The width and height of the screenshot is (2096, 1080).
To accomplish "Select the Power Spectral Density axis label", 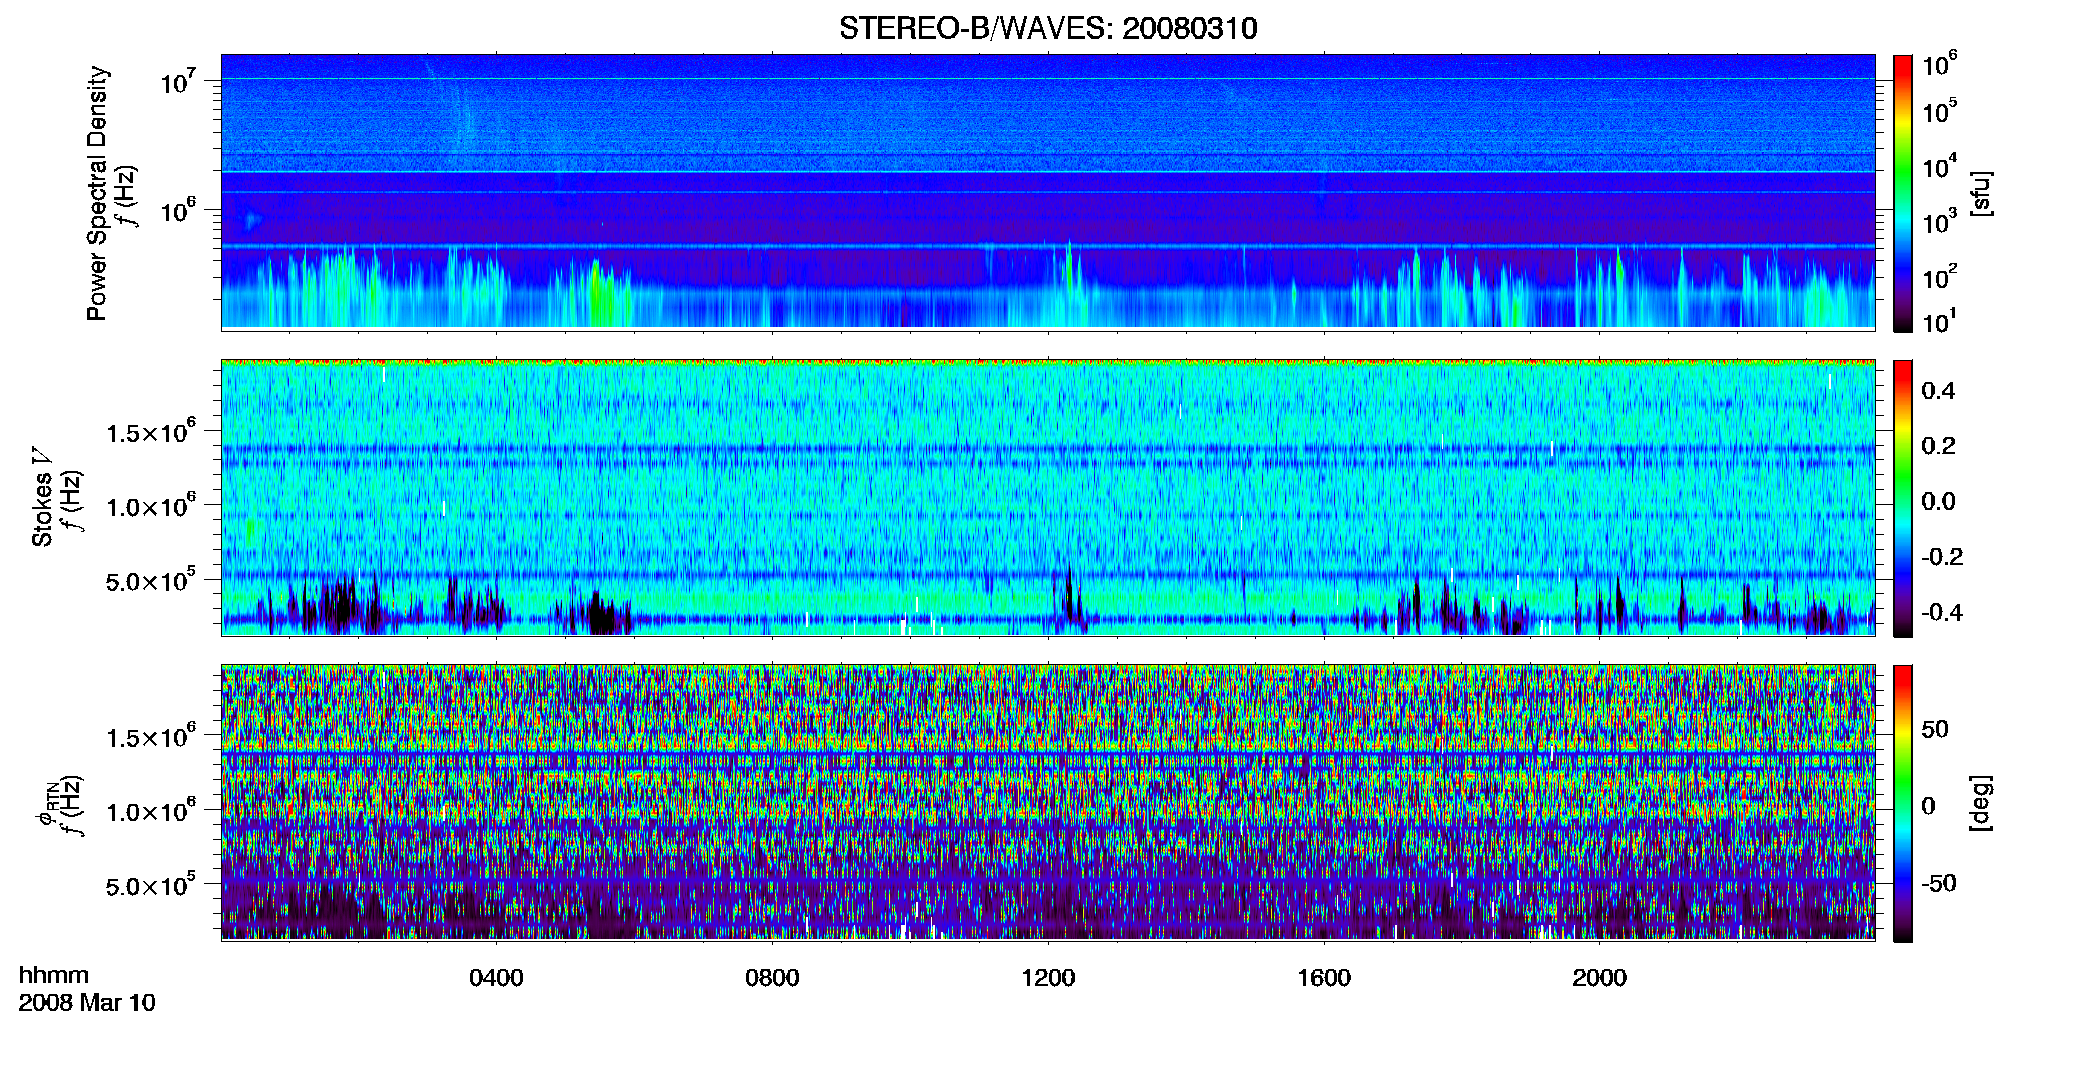I will coord(96,193).
